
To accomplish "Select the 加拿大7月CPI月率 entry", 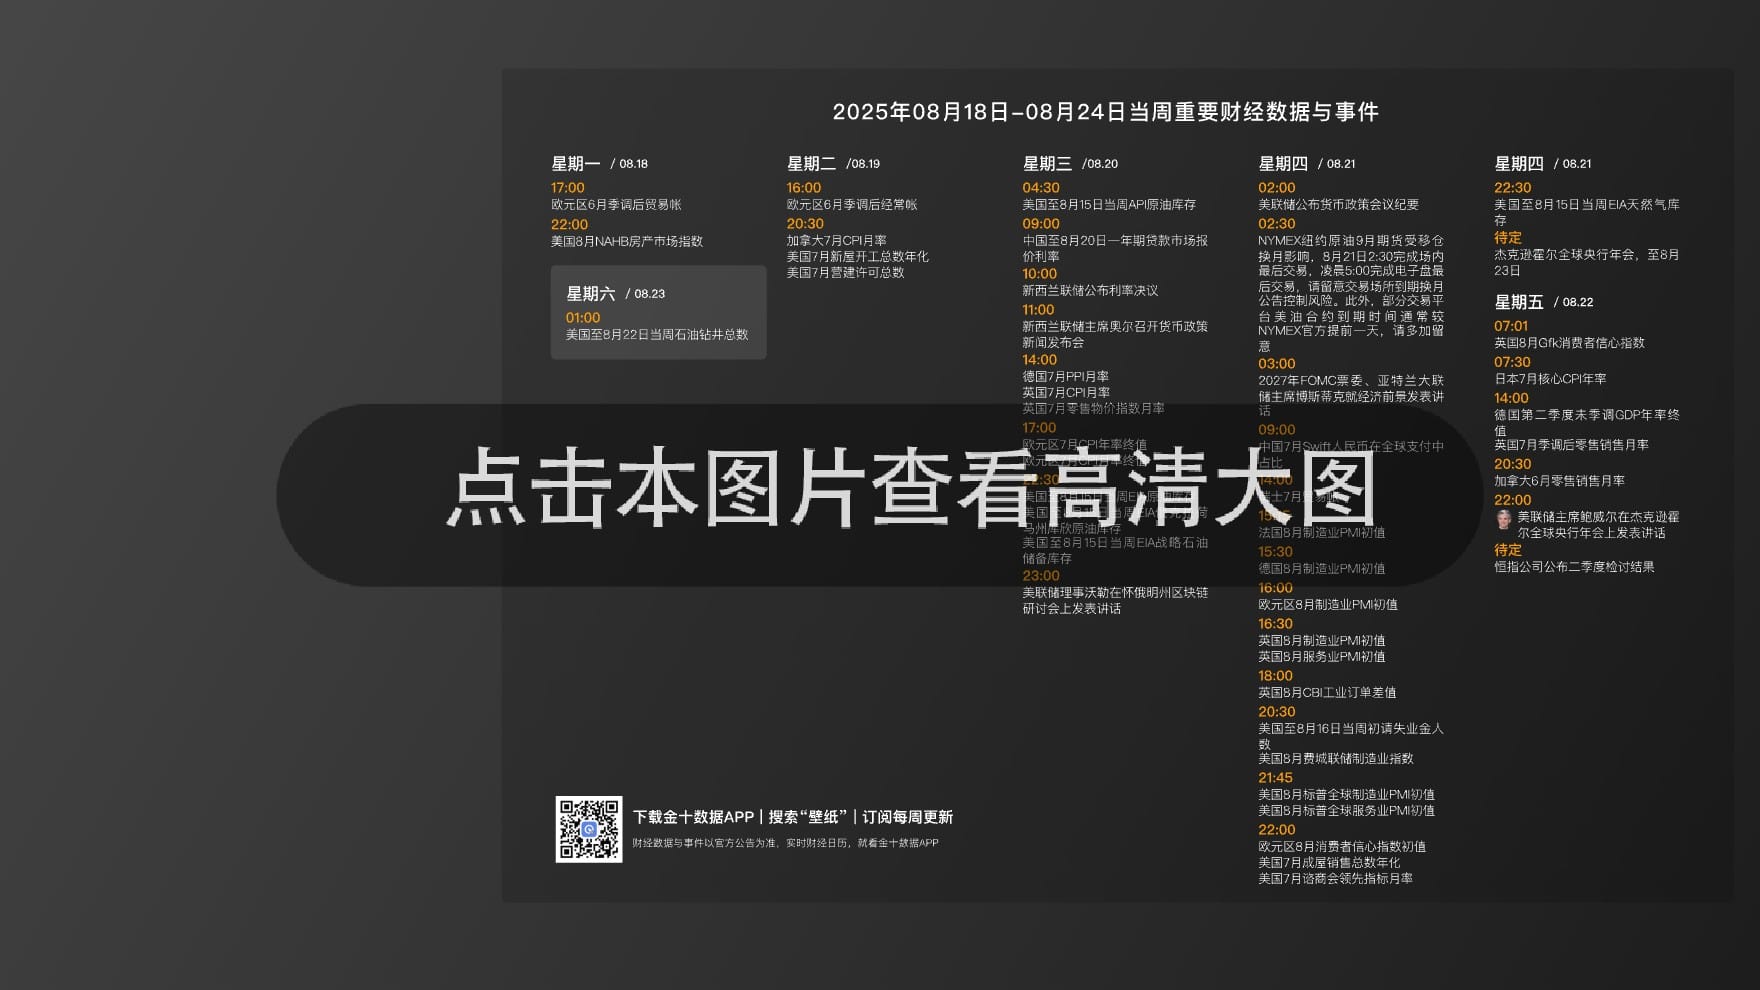I will [836, 241].
